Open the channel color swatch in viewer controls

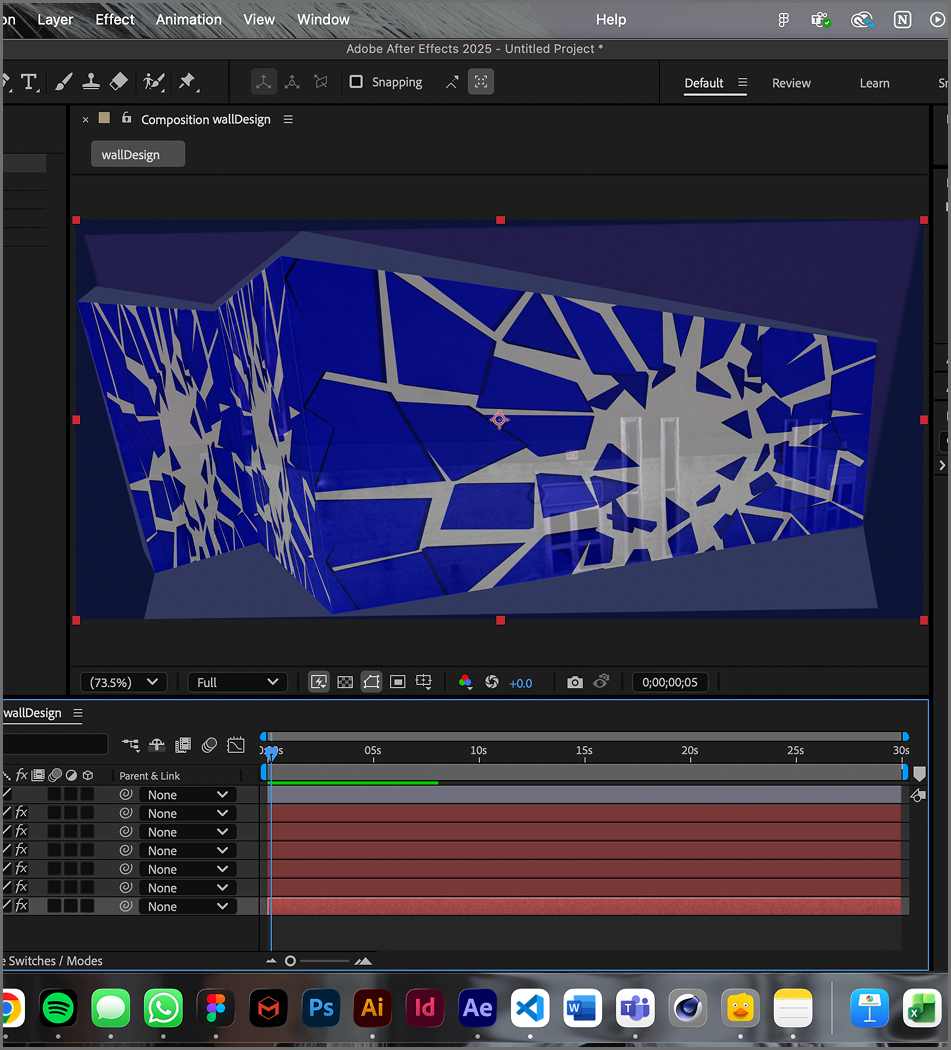[x=464, y=681]
